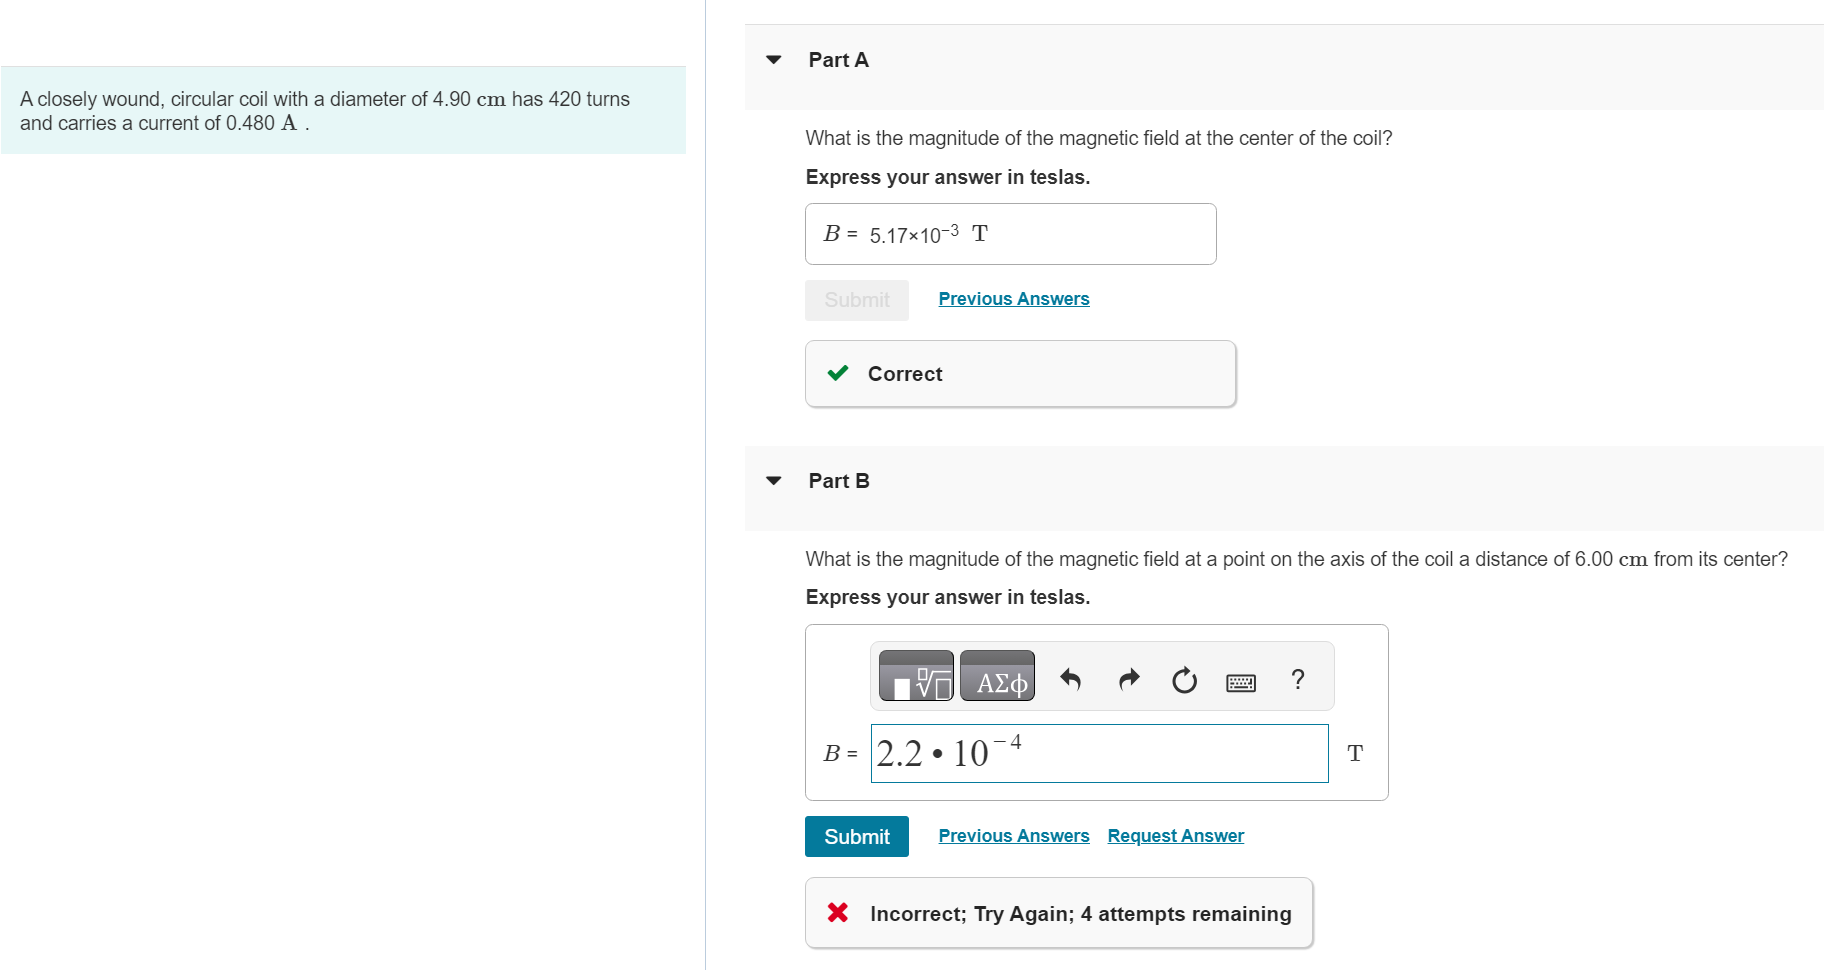Click the green checkmark beside Correct
This screenshot has width=1824, height=970.
837,372
